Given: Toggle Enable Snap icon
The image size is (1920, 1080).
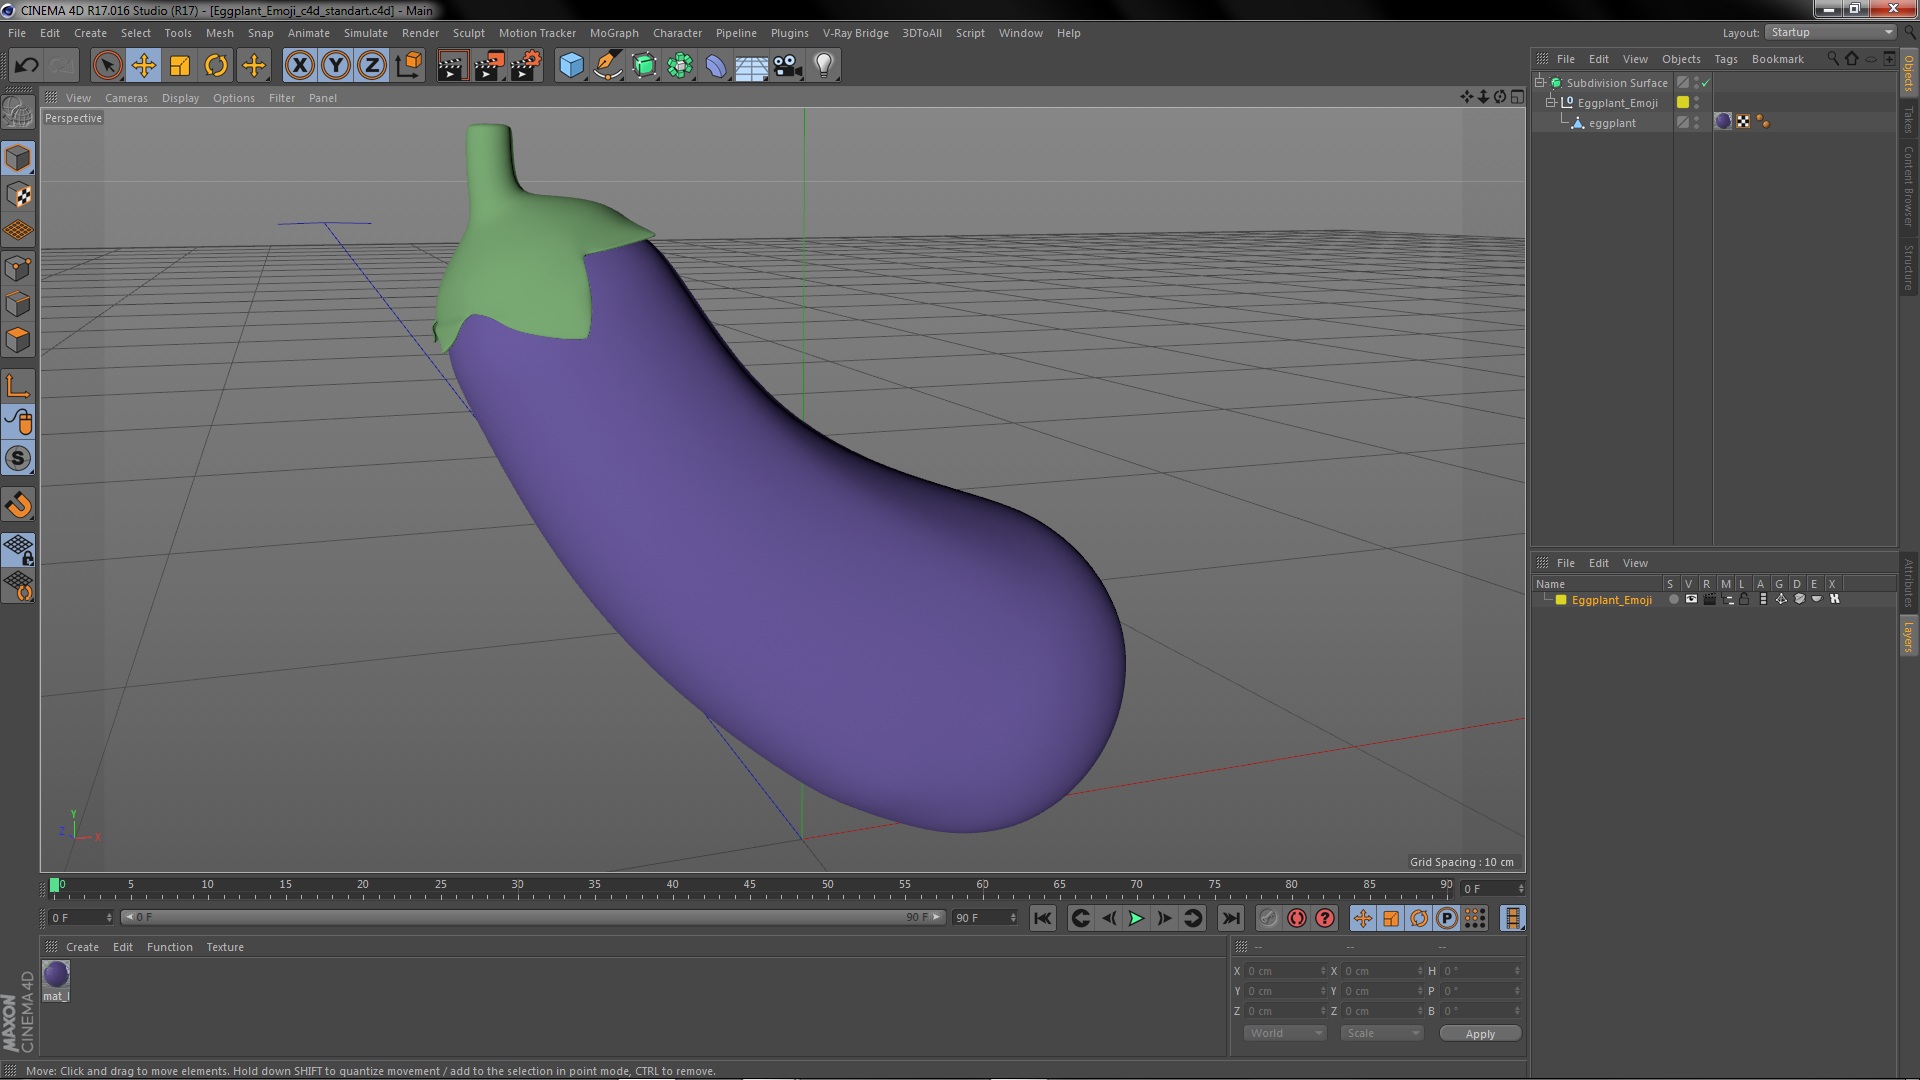Looking at the screenshot, I should (18, 459).
